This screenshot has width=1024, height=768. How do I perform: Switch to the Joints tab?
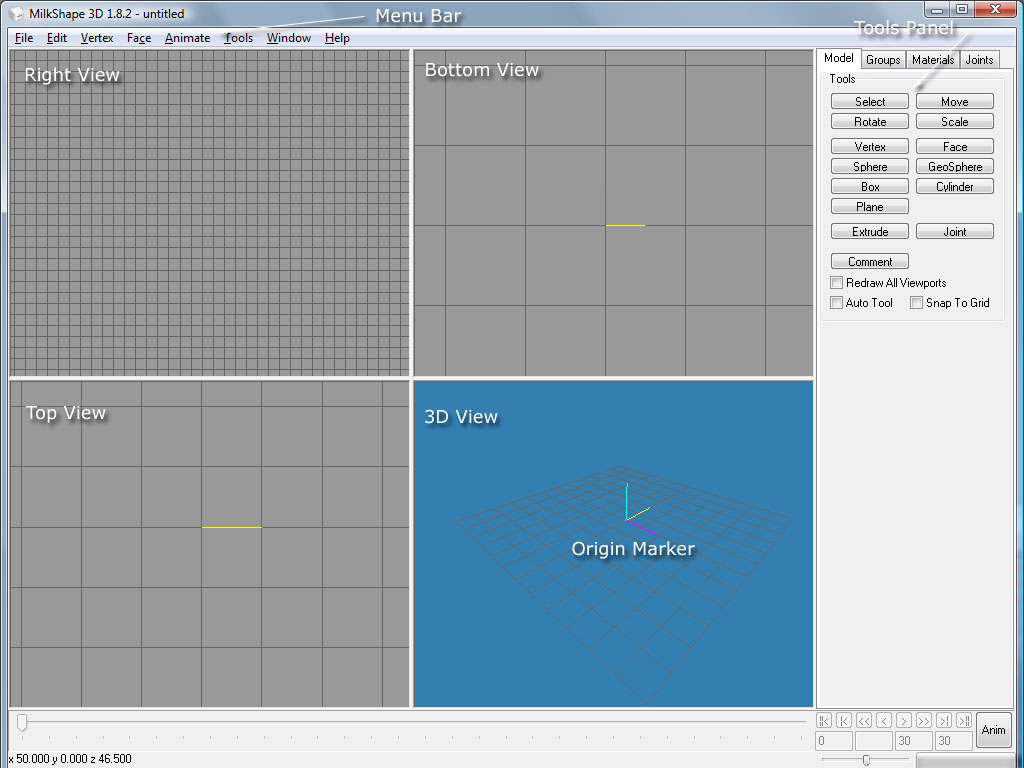tap(979, 59)
